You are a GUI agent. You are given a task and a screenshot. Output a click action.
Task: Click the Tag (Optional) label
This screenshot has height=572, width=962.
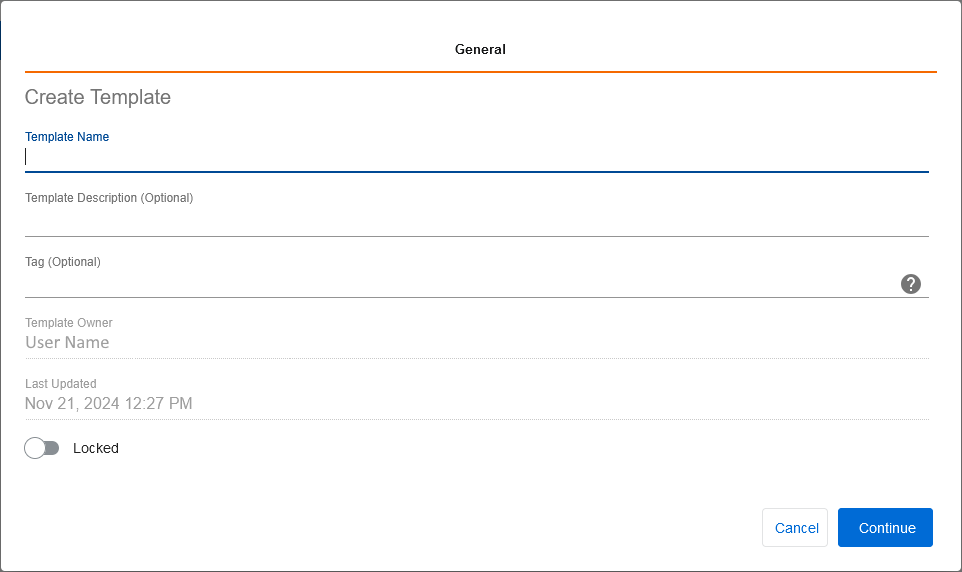coord(63,262)
